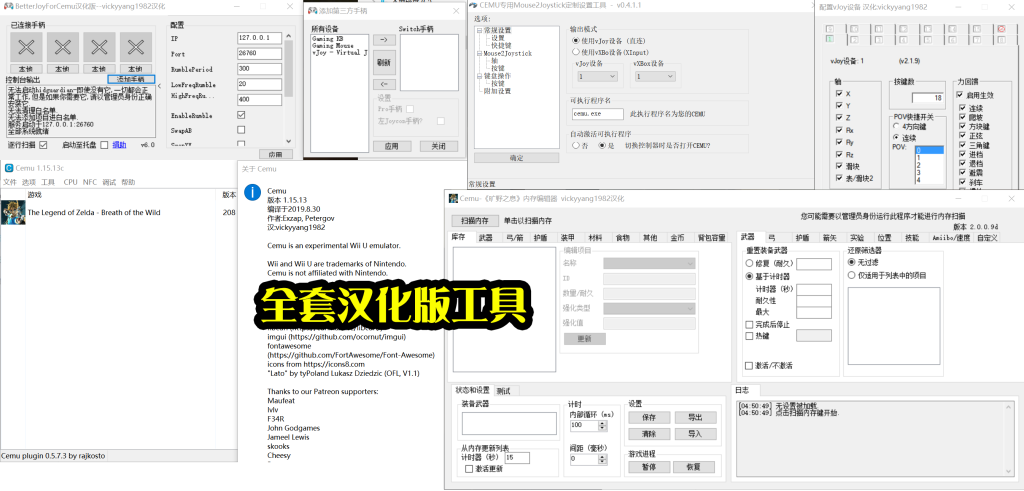Switch to the 弓/箭 tab
The width and height of the screenshot is (1024, 491).
[x=514, y=238]
